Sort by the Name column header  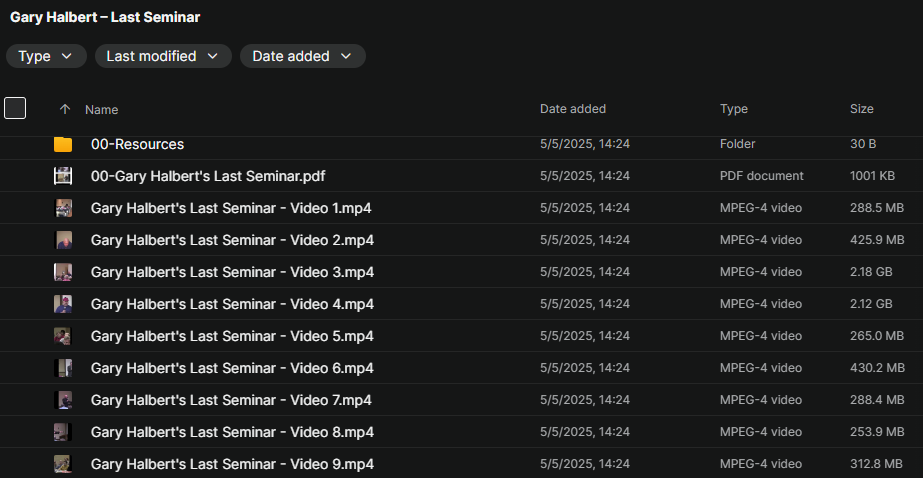pyautogui.click(x=102, y=110)
